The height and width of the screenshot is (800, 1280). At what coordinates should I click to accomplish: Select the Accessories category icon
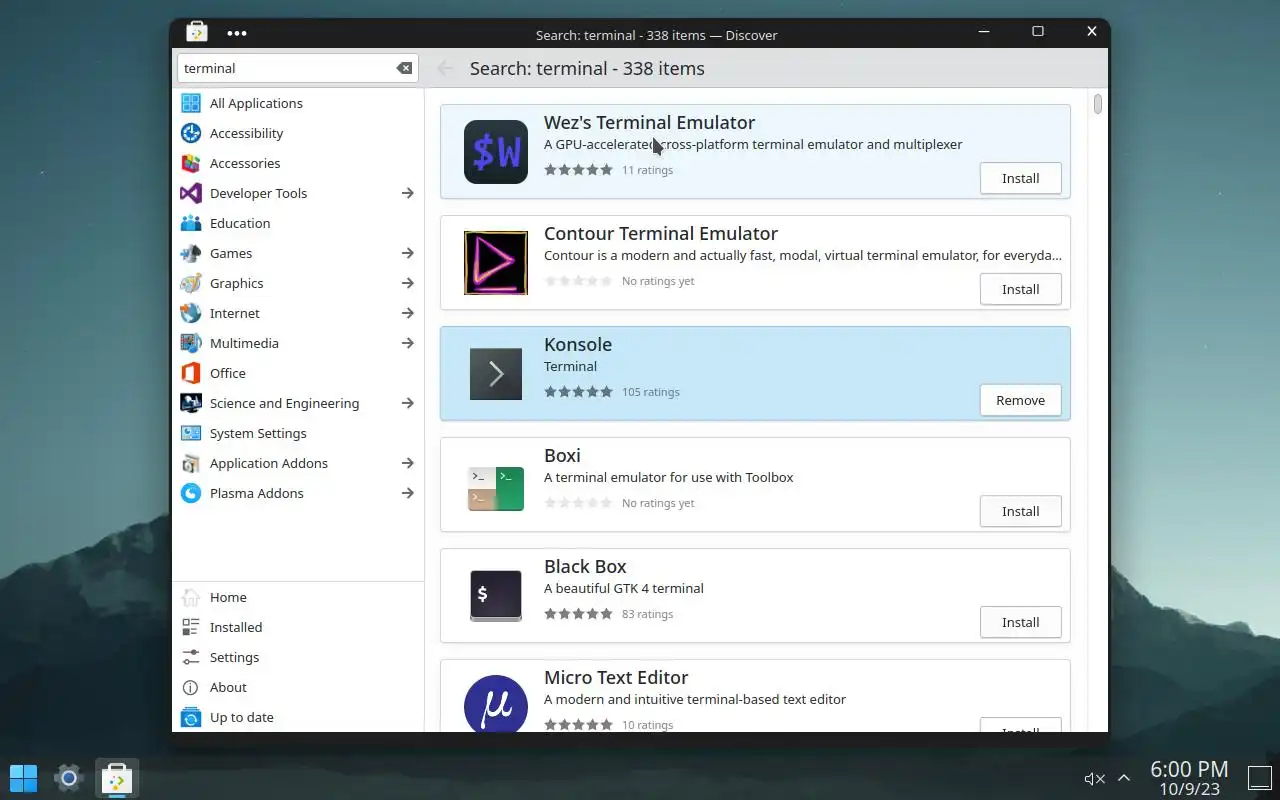click(191, 163)
